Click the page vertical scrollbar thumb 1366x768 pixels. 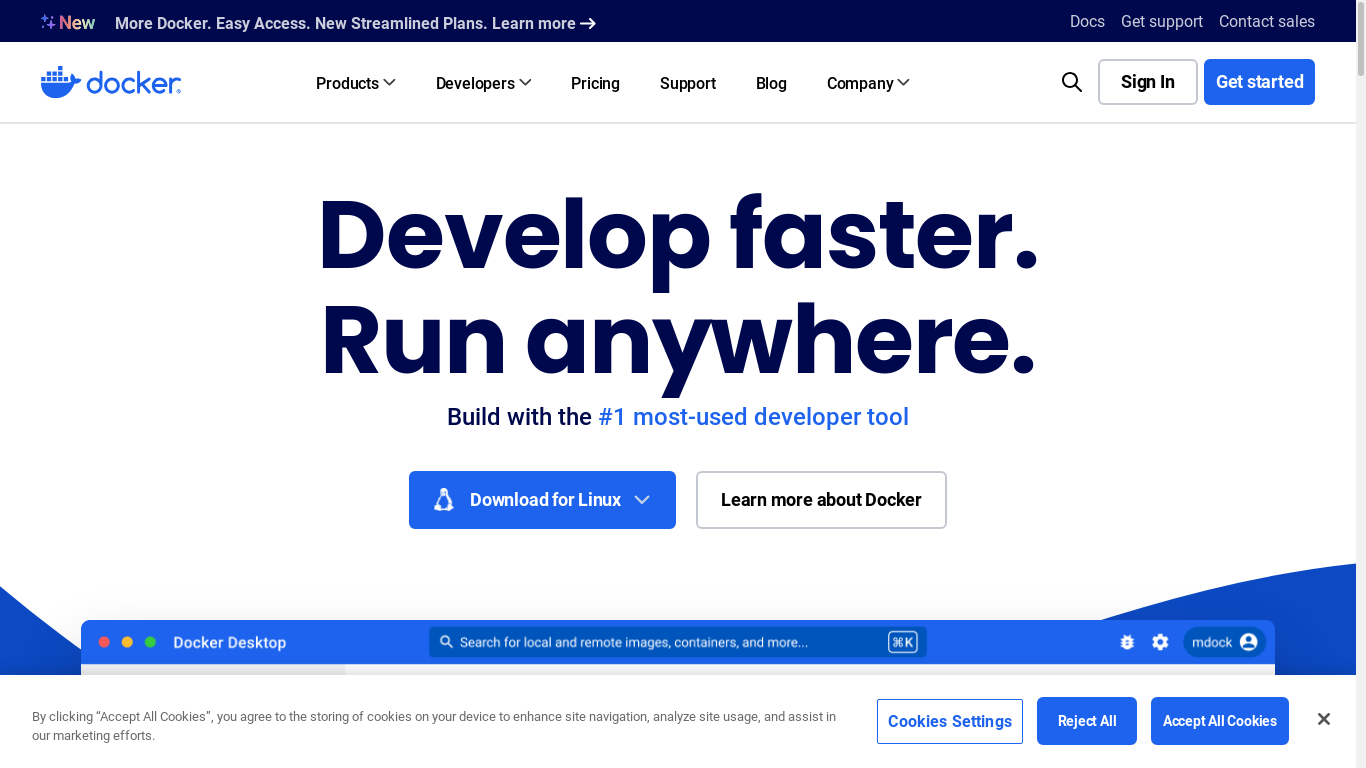pos(1361,40)
